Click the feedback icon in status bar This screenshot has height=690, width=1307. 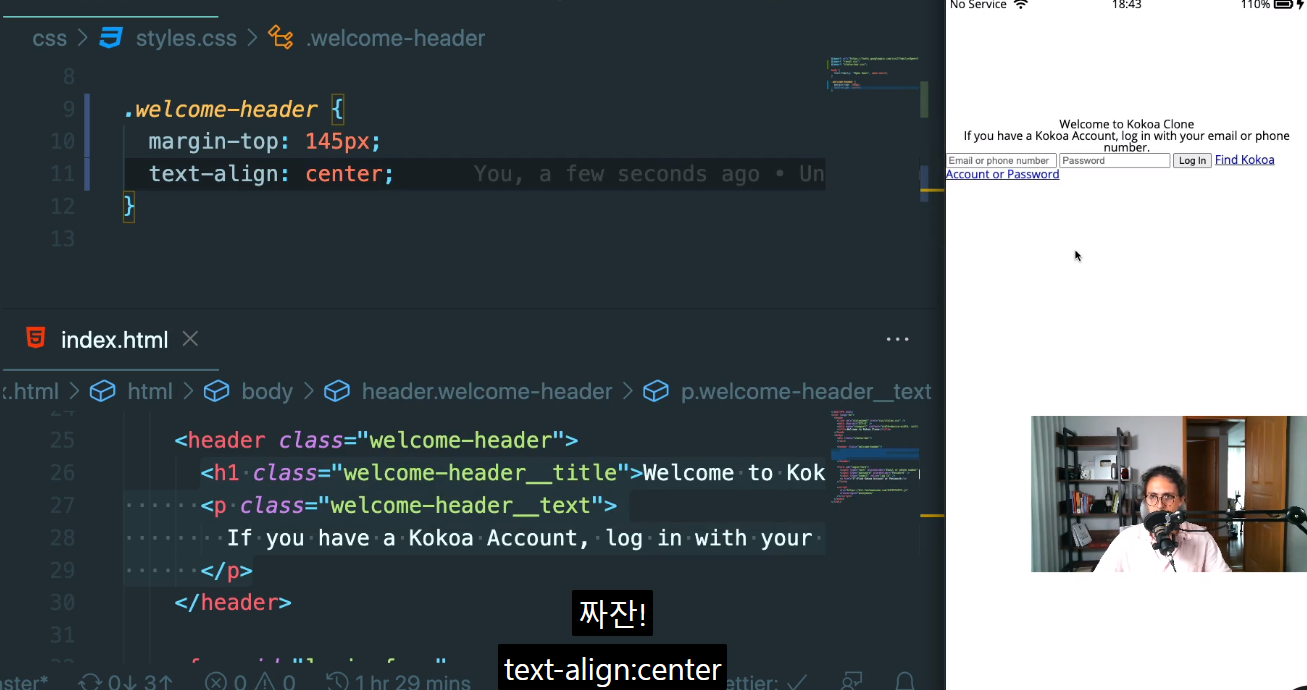852,682
